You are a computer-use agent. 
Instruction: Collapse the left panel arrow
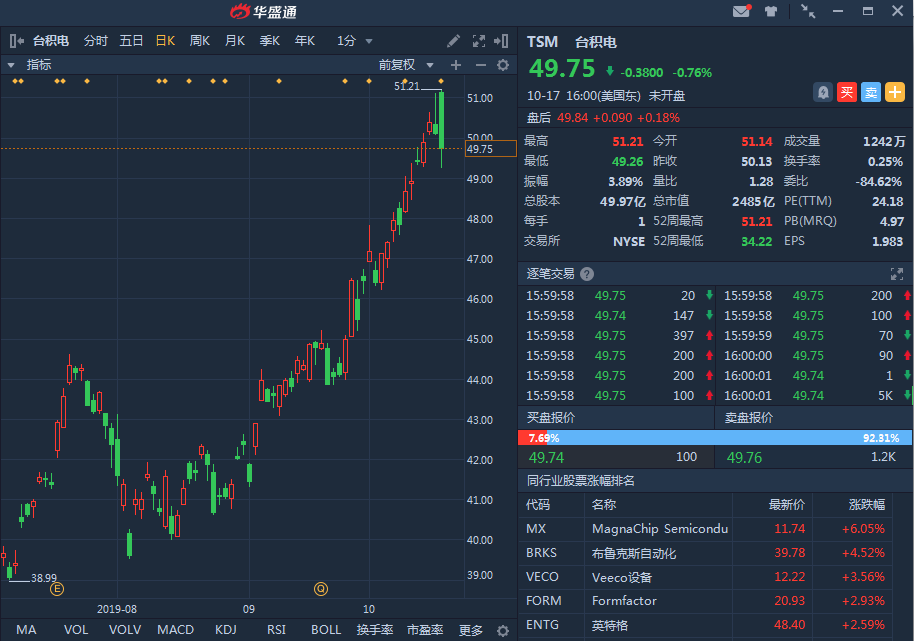pyautogui.click(x=16, y=41)
